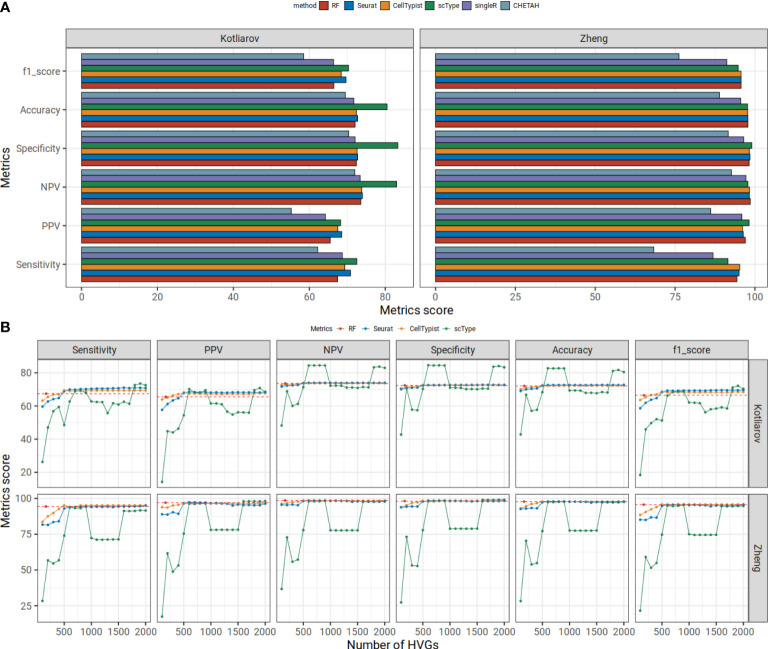The height and width of the screenshot is (649, 768).
Task: Click the bold panel letter B
Action: click(x=6, y=328)
